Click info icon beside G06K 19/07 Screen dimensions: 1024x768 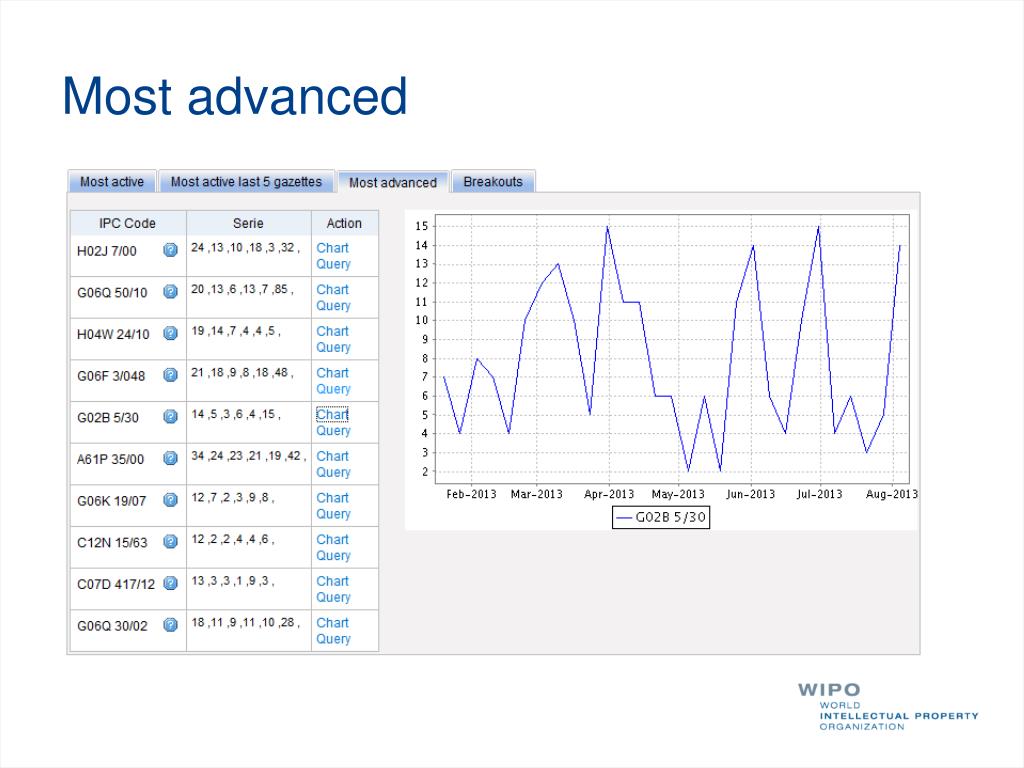click(170, 500)
